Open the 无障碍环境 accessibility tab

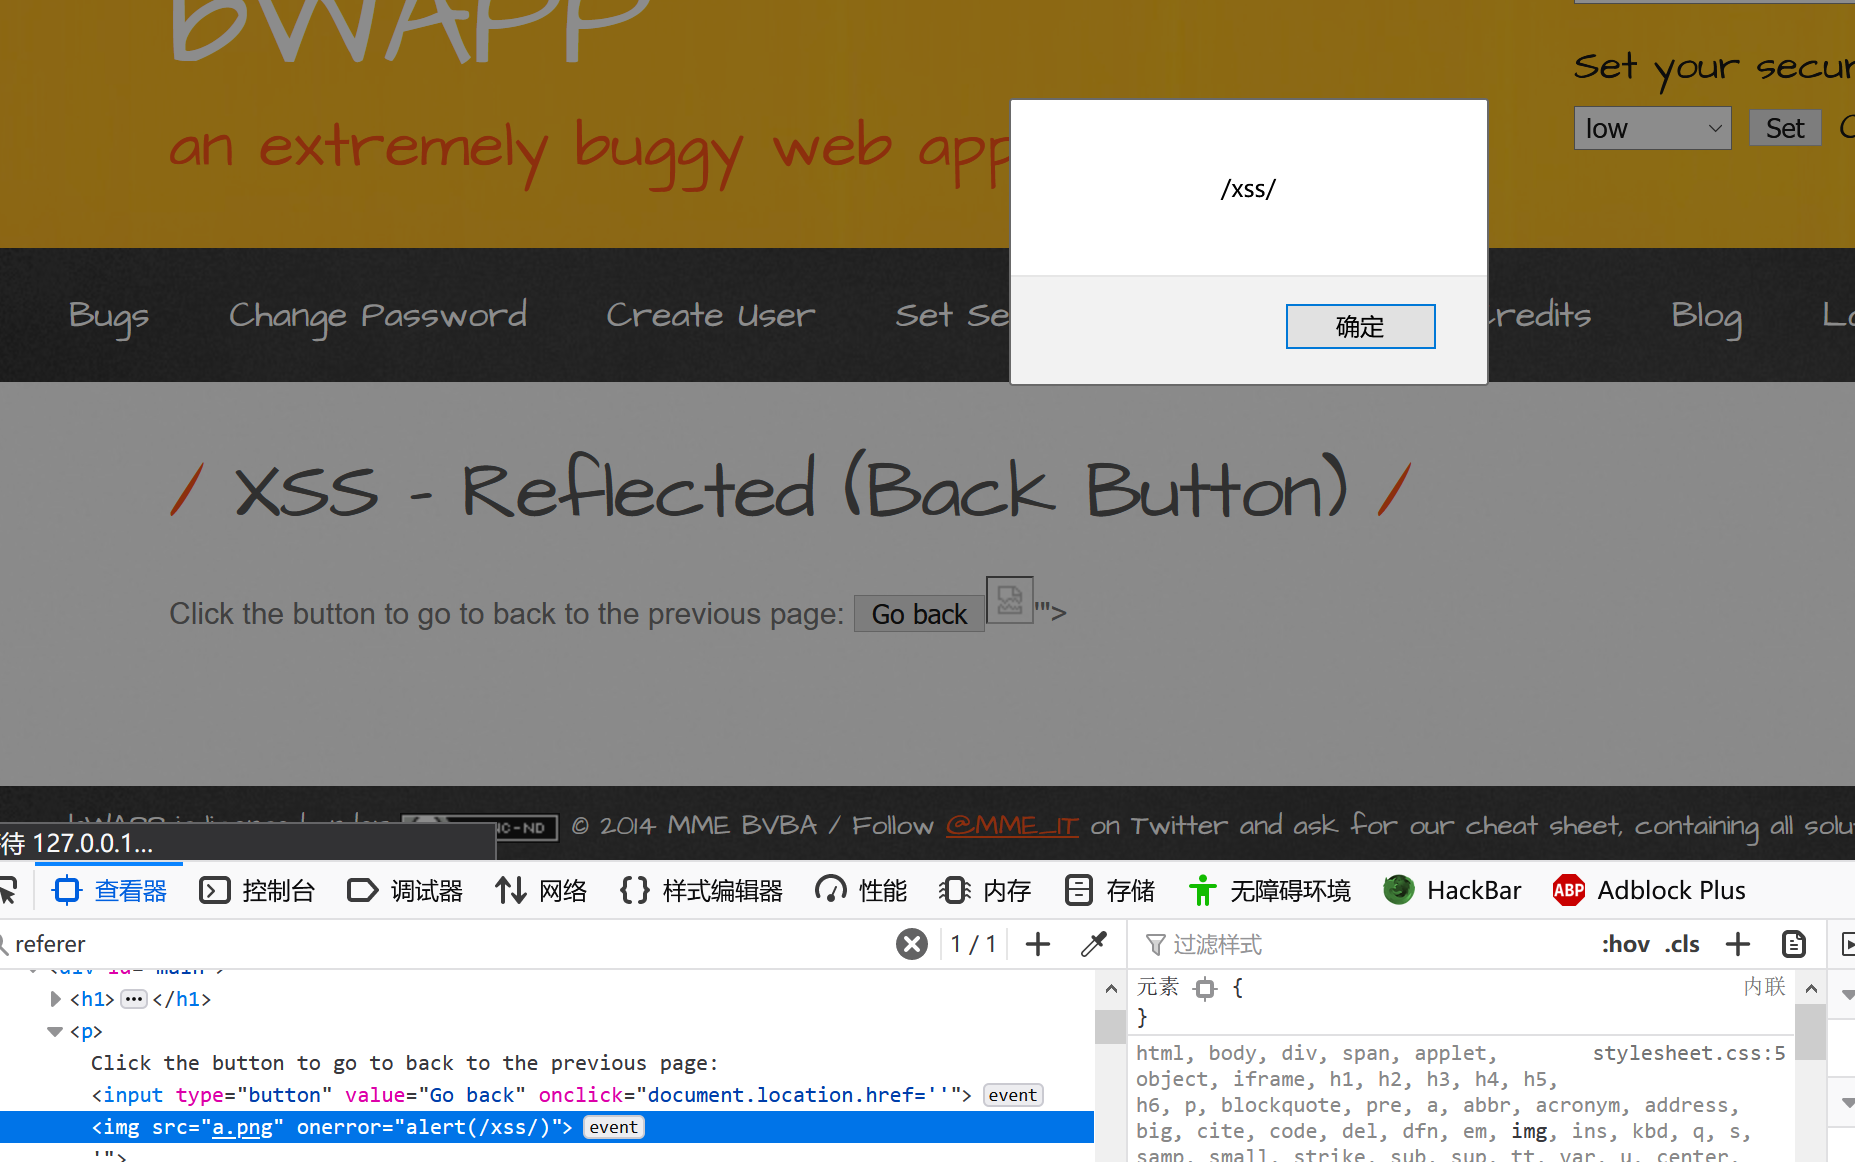(x=1269, y=890)
